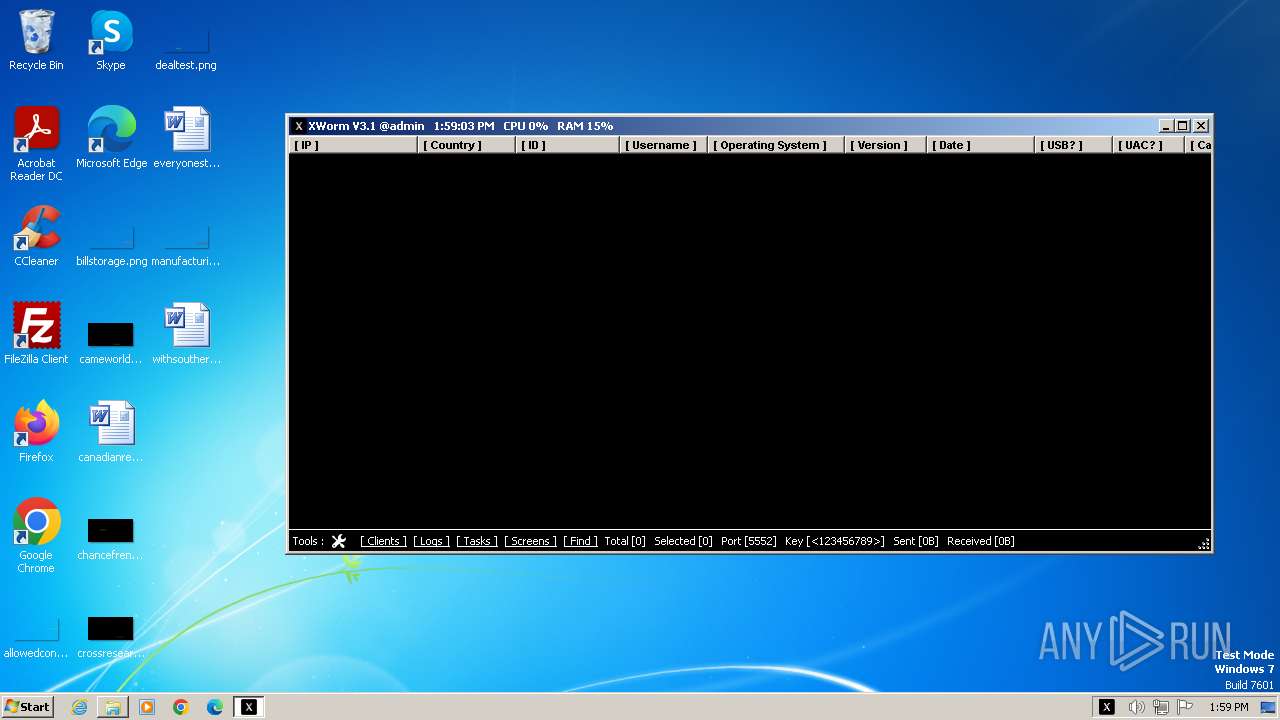Open the XWorm Tools wrench icon

(x=339, y=541)
